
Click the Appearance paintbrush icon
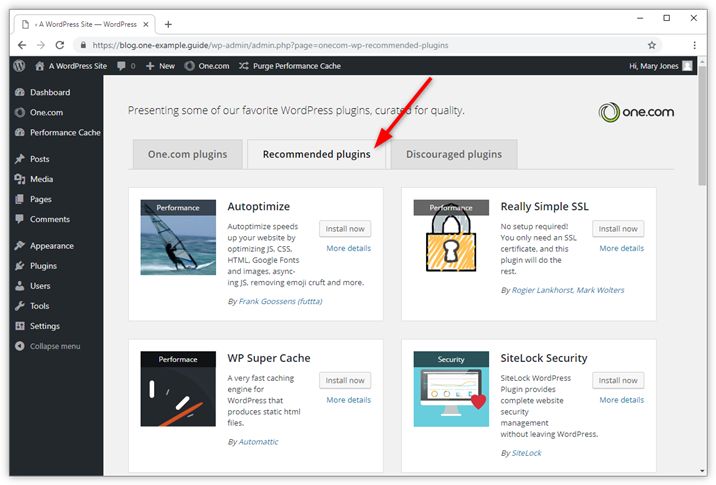20,246
